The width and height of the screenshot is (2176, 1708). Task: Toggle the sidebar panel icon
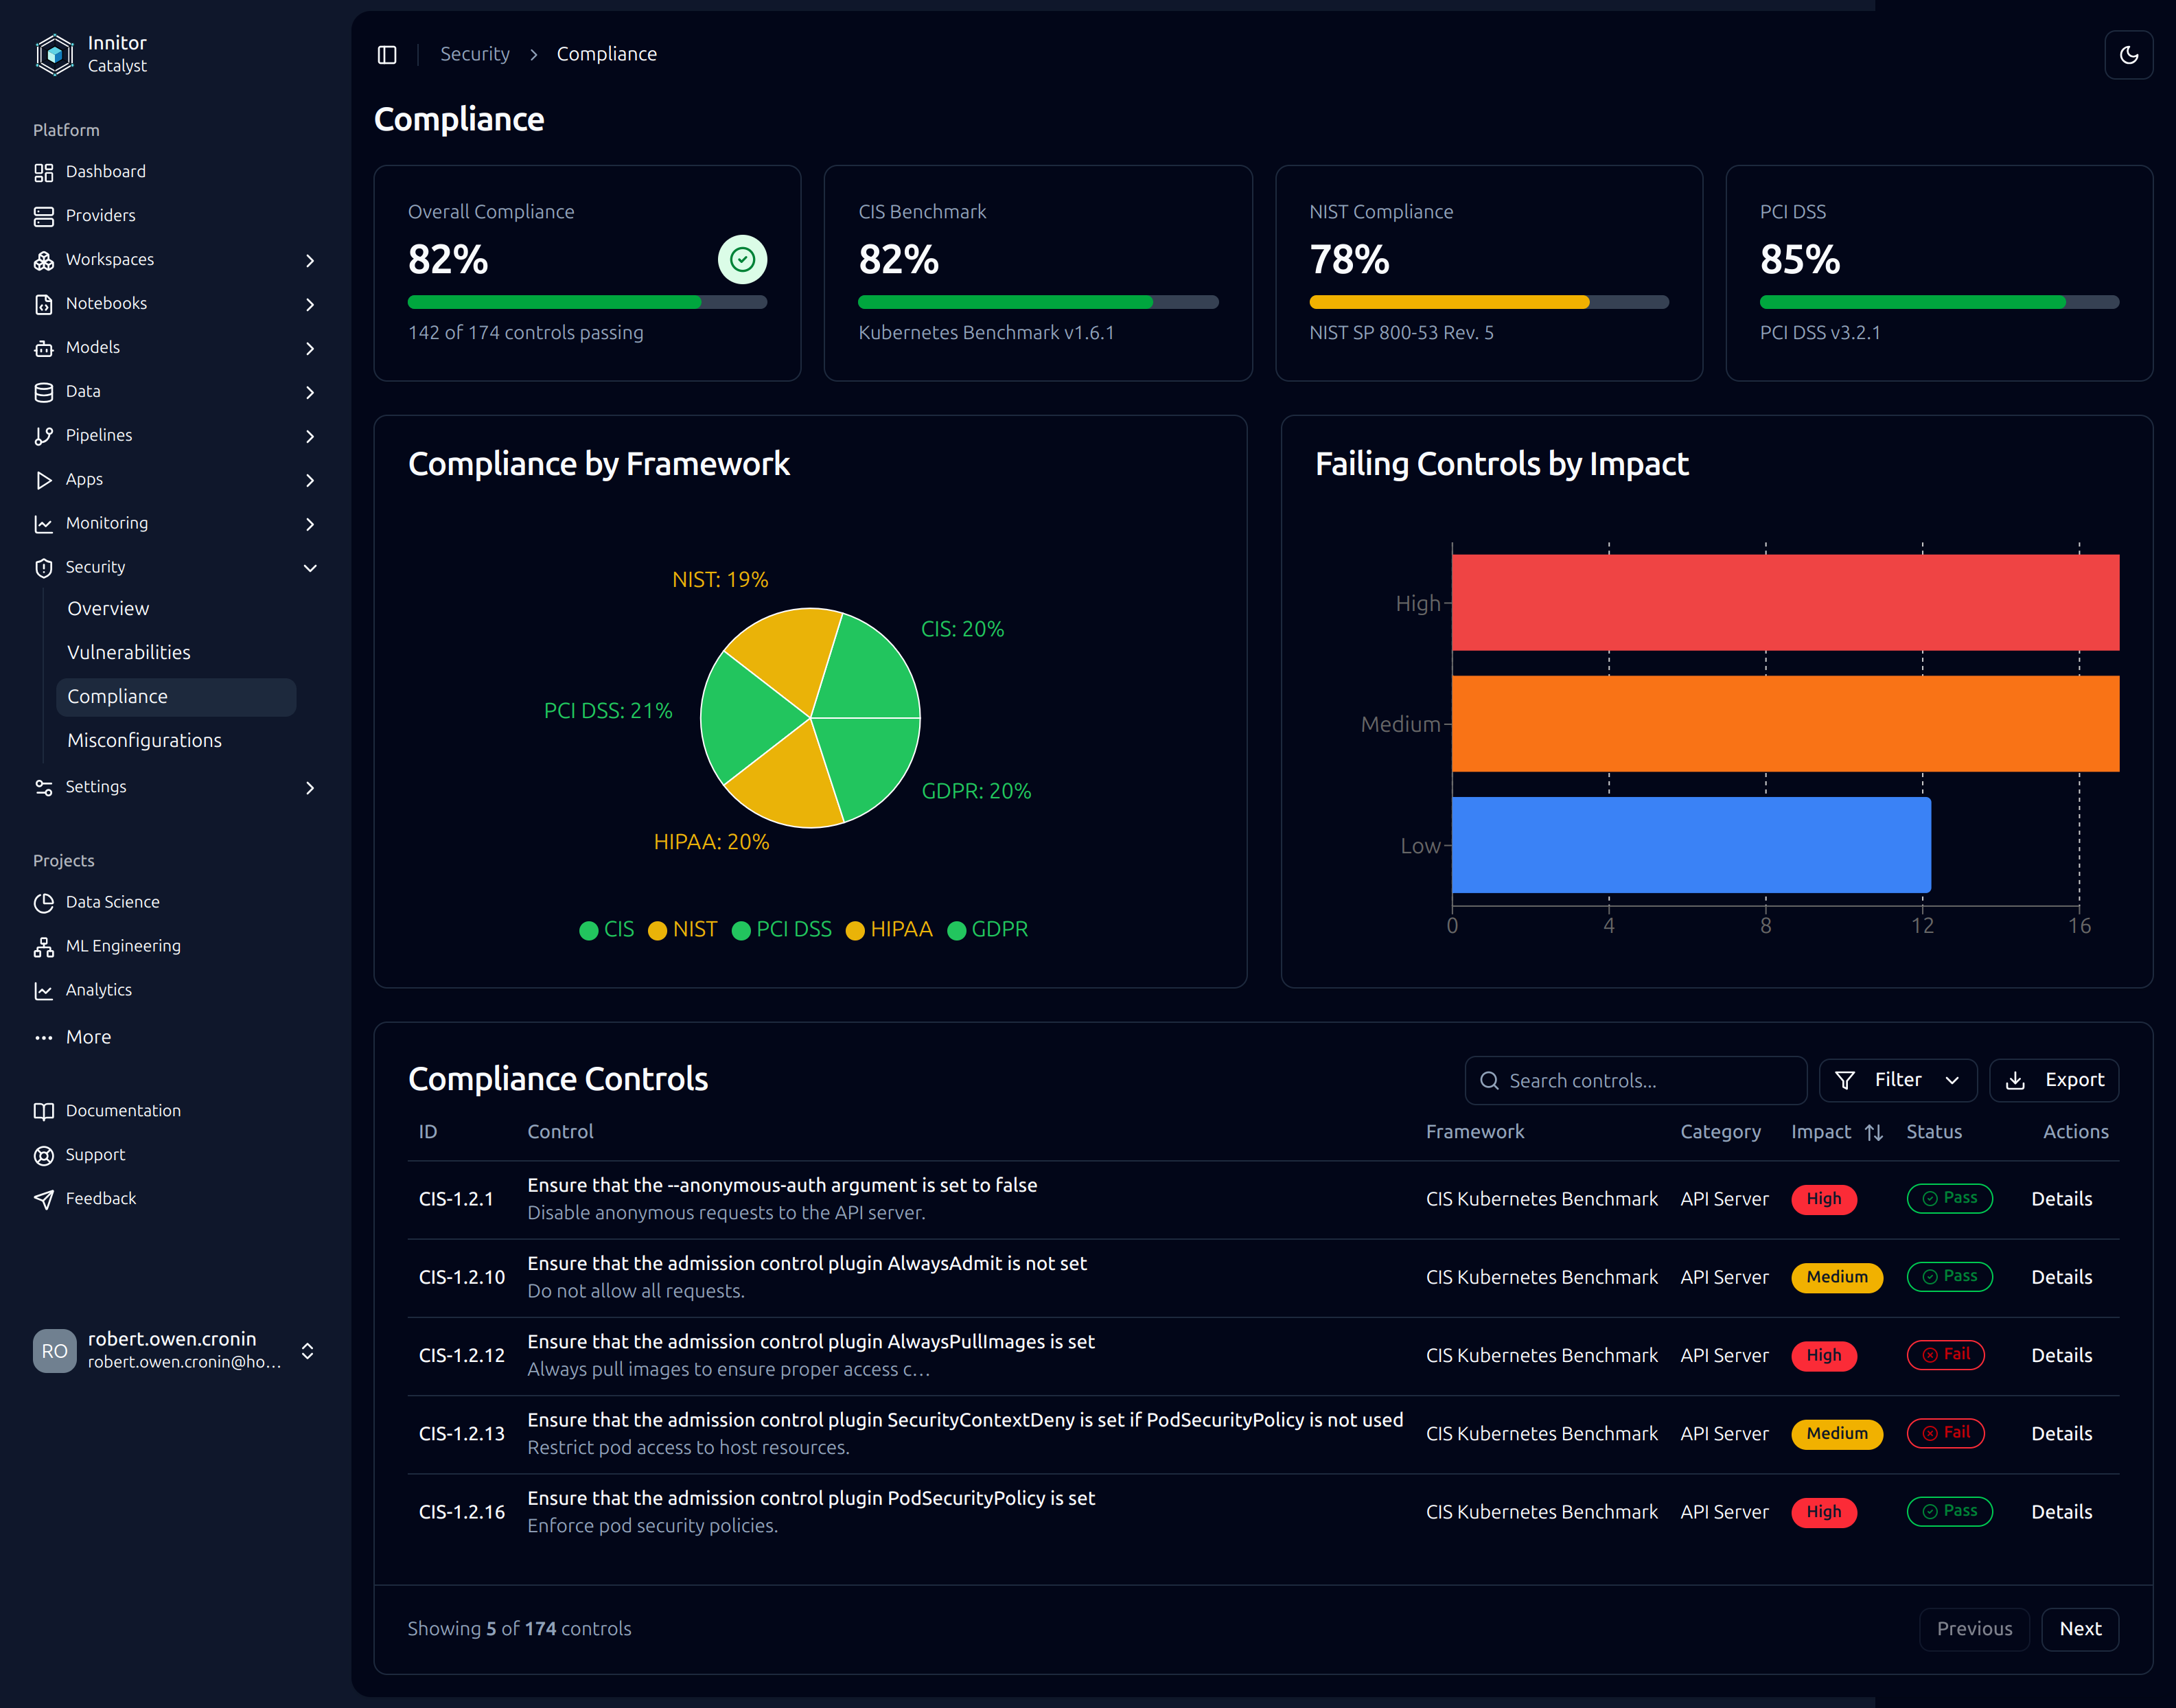[387, 54]
